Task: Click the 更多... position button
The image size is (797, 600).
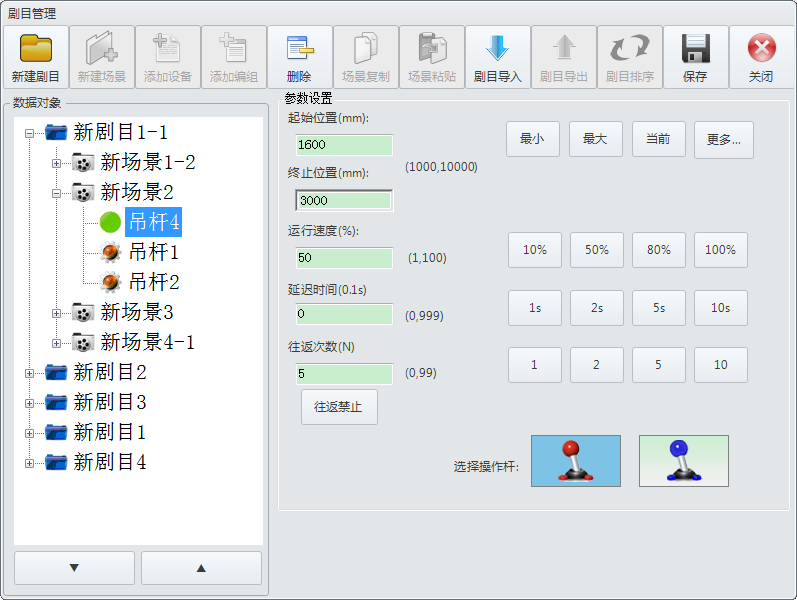Action: pyautogui.click(x=723, y=140)
